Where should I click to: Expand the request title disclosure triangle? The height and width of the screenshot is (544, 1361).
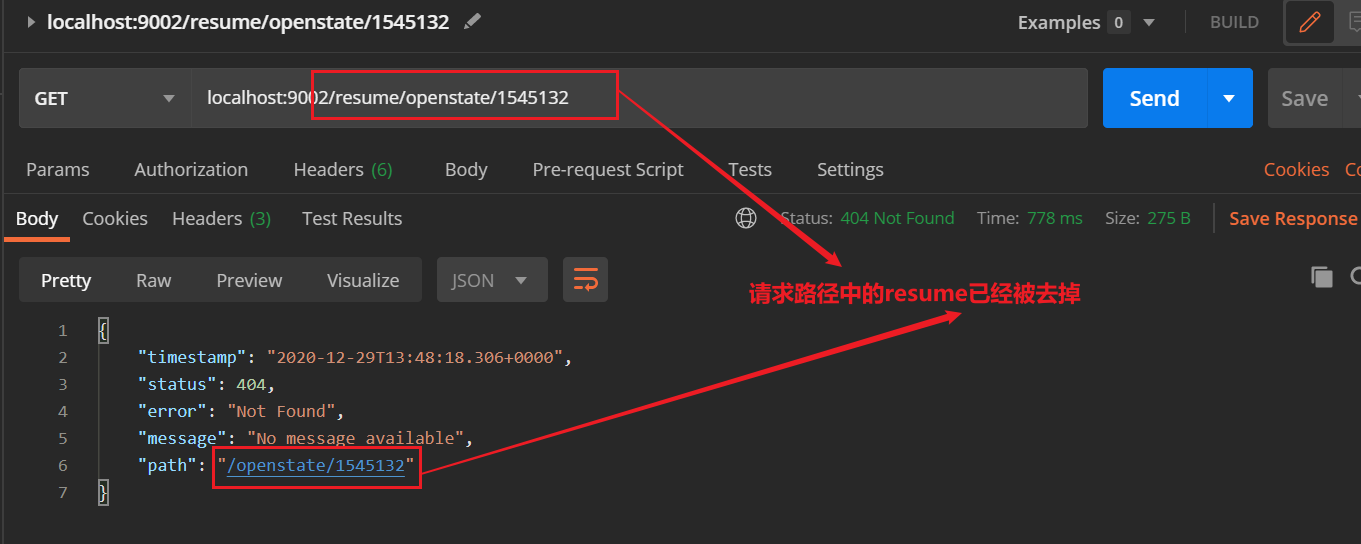tap(31, 22)
